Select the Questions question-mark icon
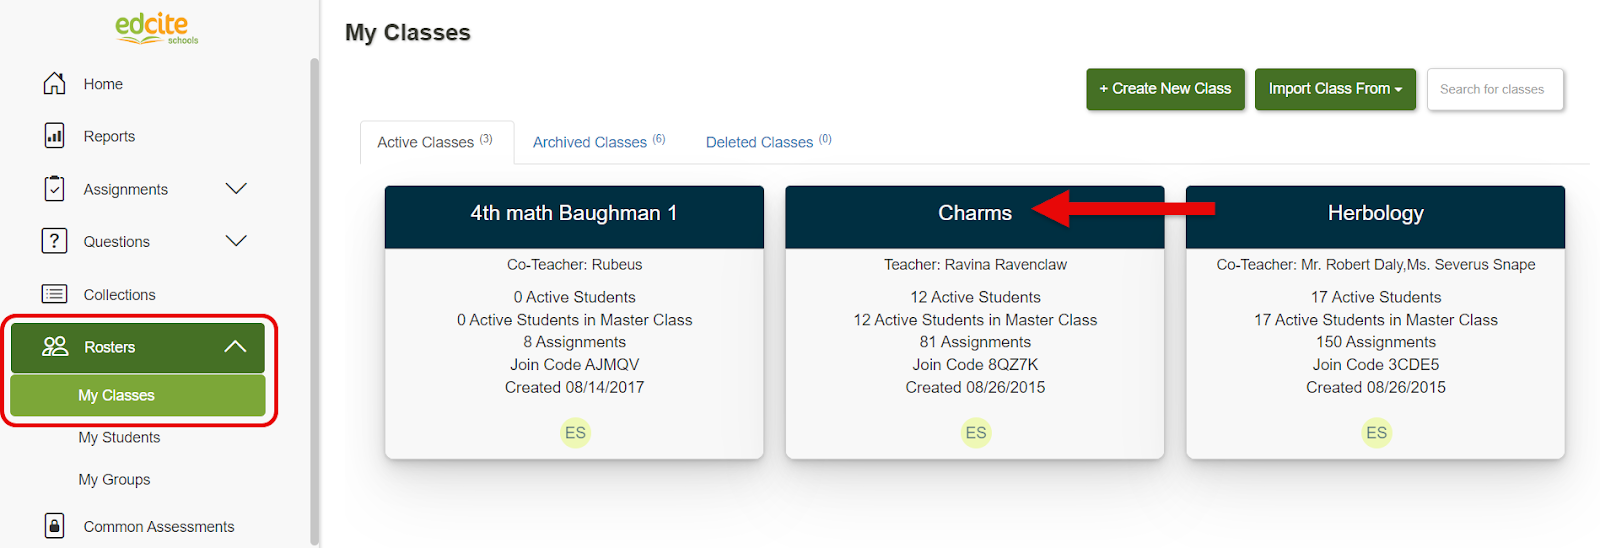Image resolution: width=1600 pixels, height=548 pixels. click(x=54, y=241)
